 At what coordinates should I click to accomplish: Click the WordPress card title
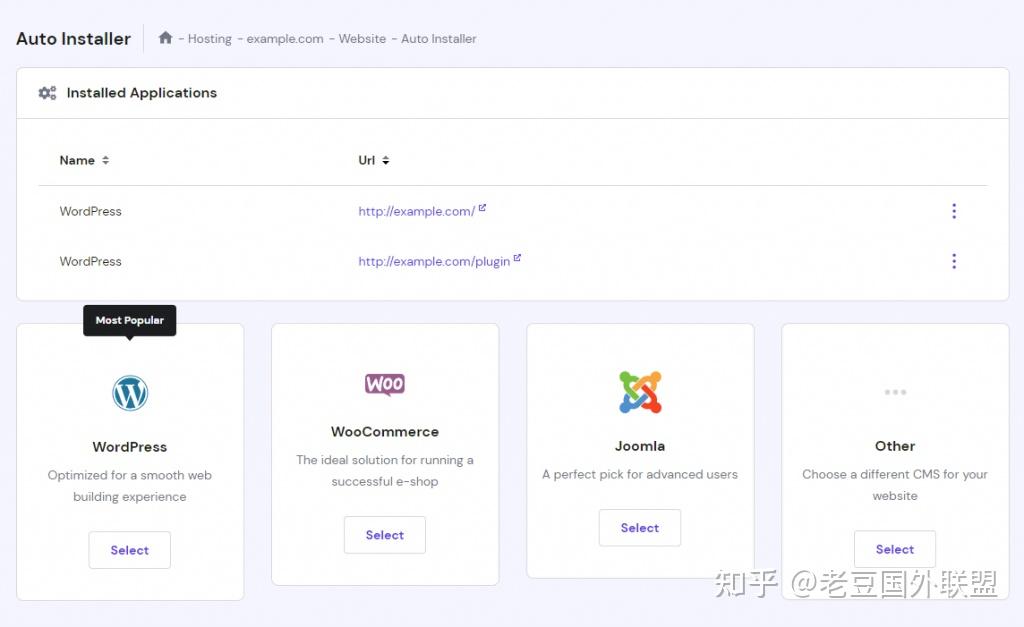click(129, 447)
